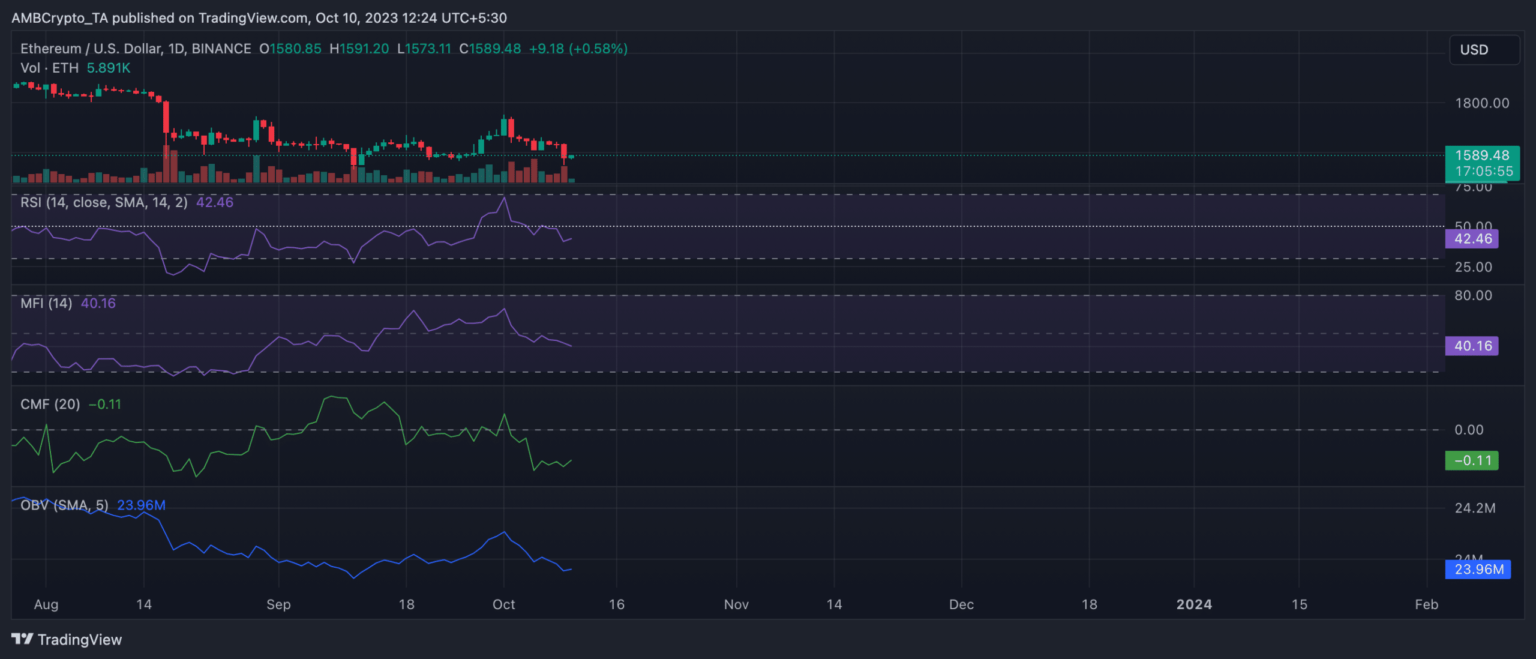This screenshot has width=1536, height=659.
Task: Click the 1800.00 level on price scale
Action: [x=1481, y=103]
